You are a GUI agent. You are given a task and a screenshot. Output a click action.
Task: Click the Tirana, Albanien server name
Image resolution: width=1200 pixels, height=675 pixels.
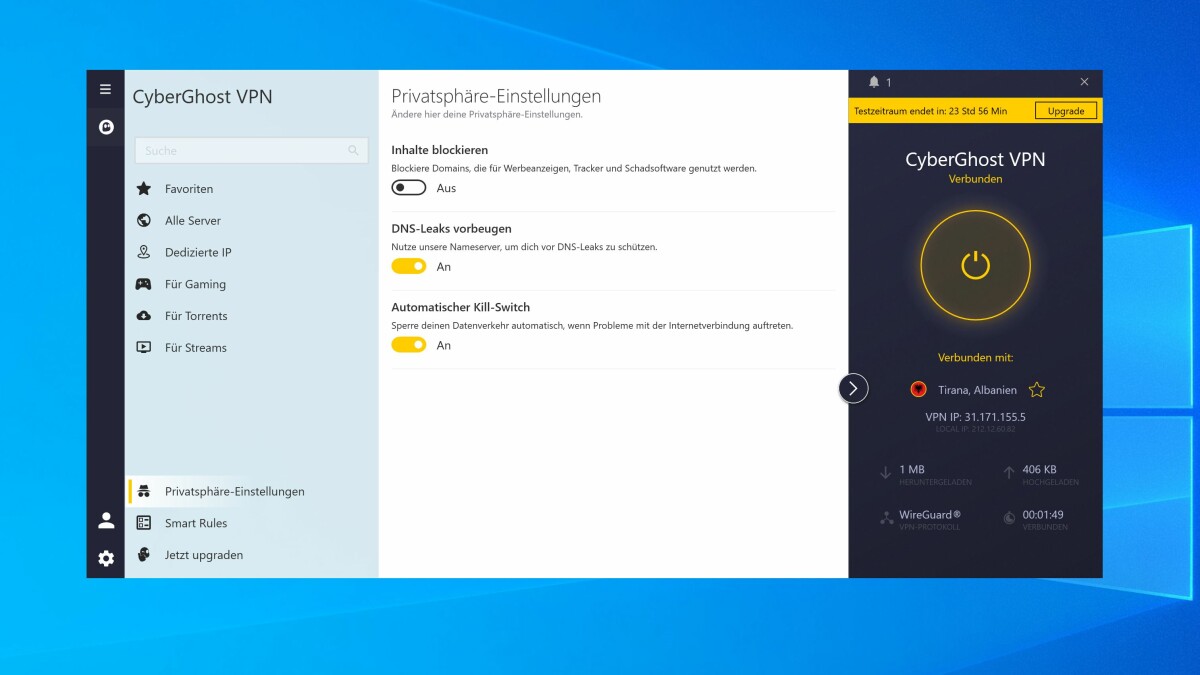point(977,390)
